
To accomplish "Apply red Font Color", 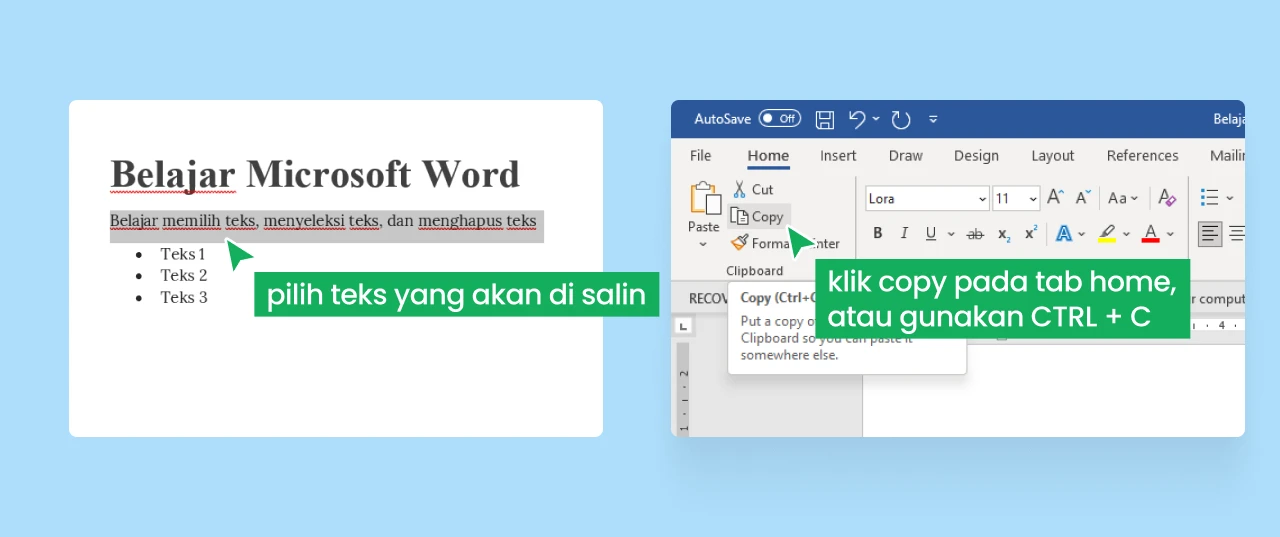I will pos(1150,234).
